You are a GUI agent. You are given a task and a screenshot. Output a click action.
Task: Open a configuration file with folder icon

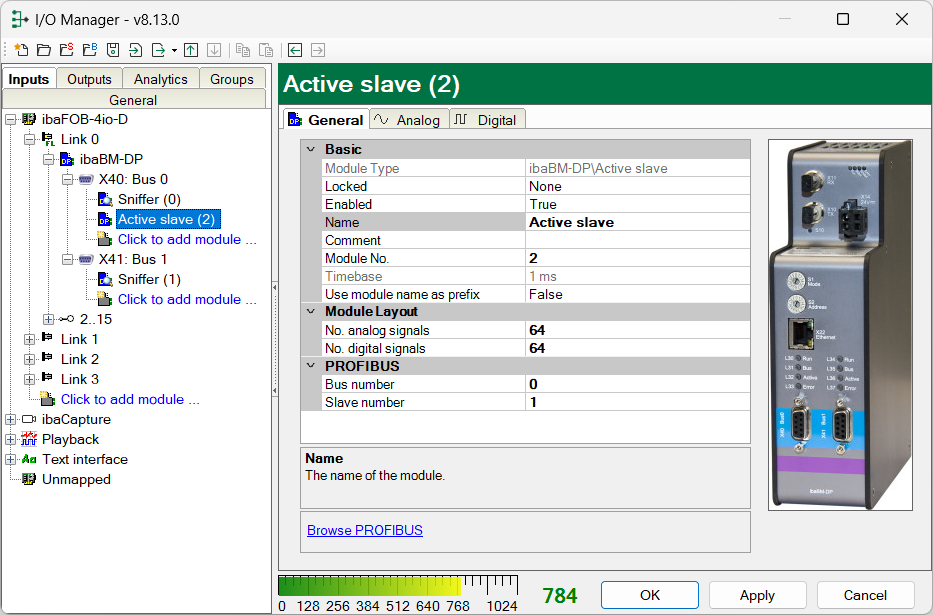(43, 50)
